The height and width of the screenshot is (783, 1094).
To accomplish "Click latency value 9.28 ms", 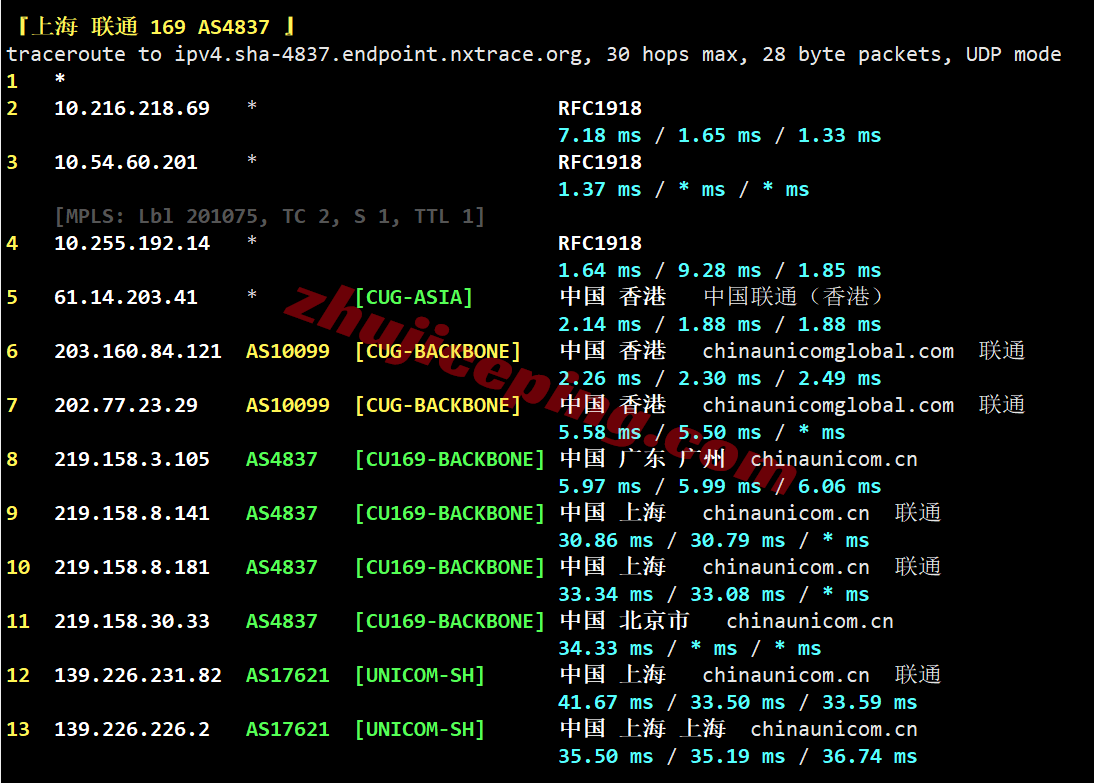I will coord(719,270).
